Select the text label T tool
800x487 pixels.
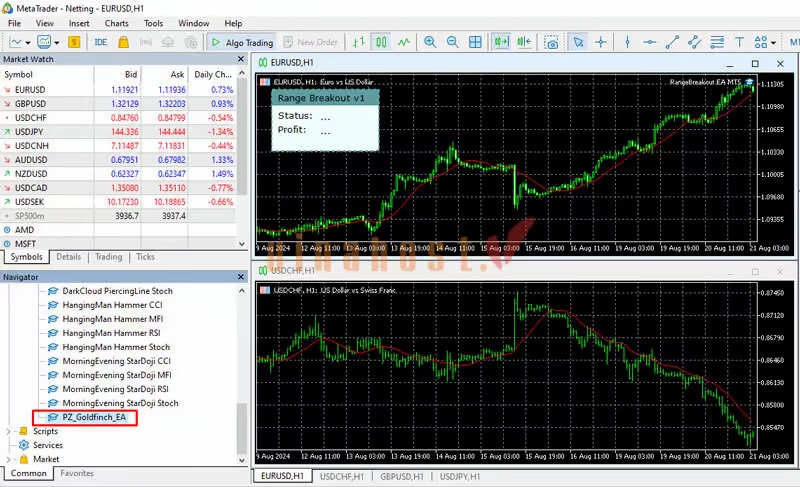[739, 42]
